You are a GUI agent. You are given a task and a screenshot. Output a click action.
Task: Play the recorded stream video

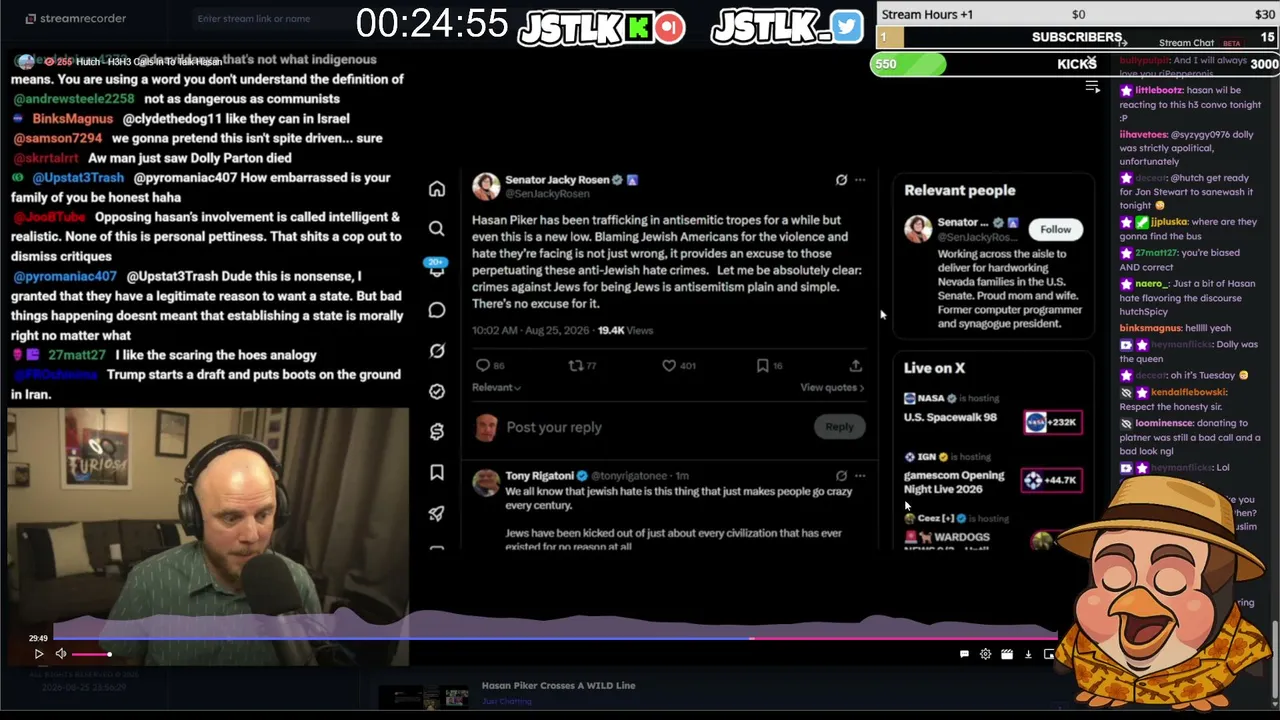pos(39,654)
